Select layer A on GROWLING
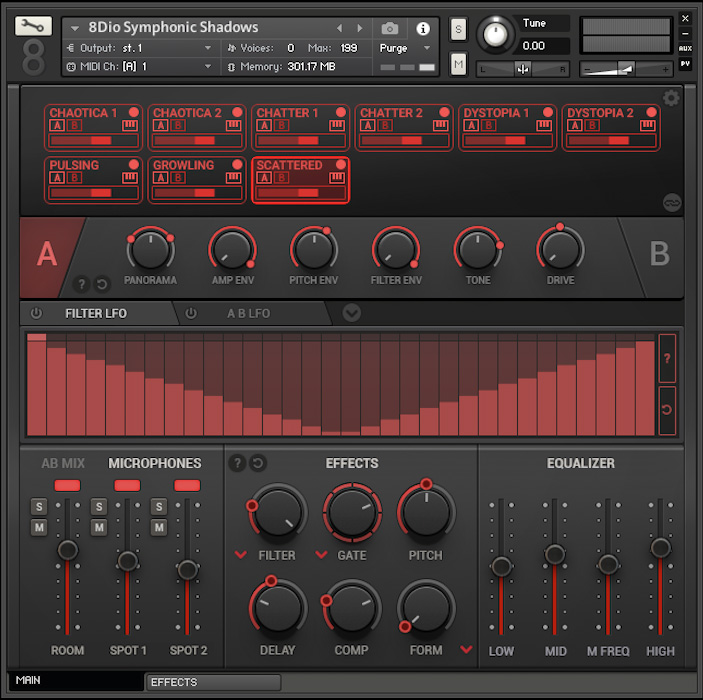The height and width of the screenshot is (700, 703). (161, 178)
